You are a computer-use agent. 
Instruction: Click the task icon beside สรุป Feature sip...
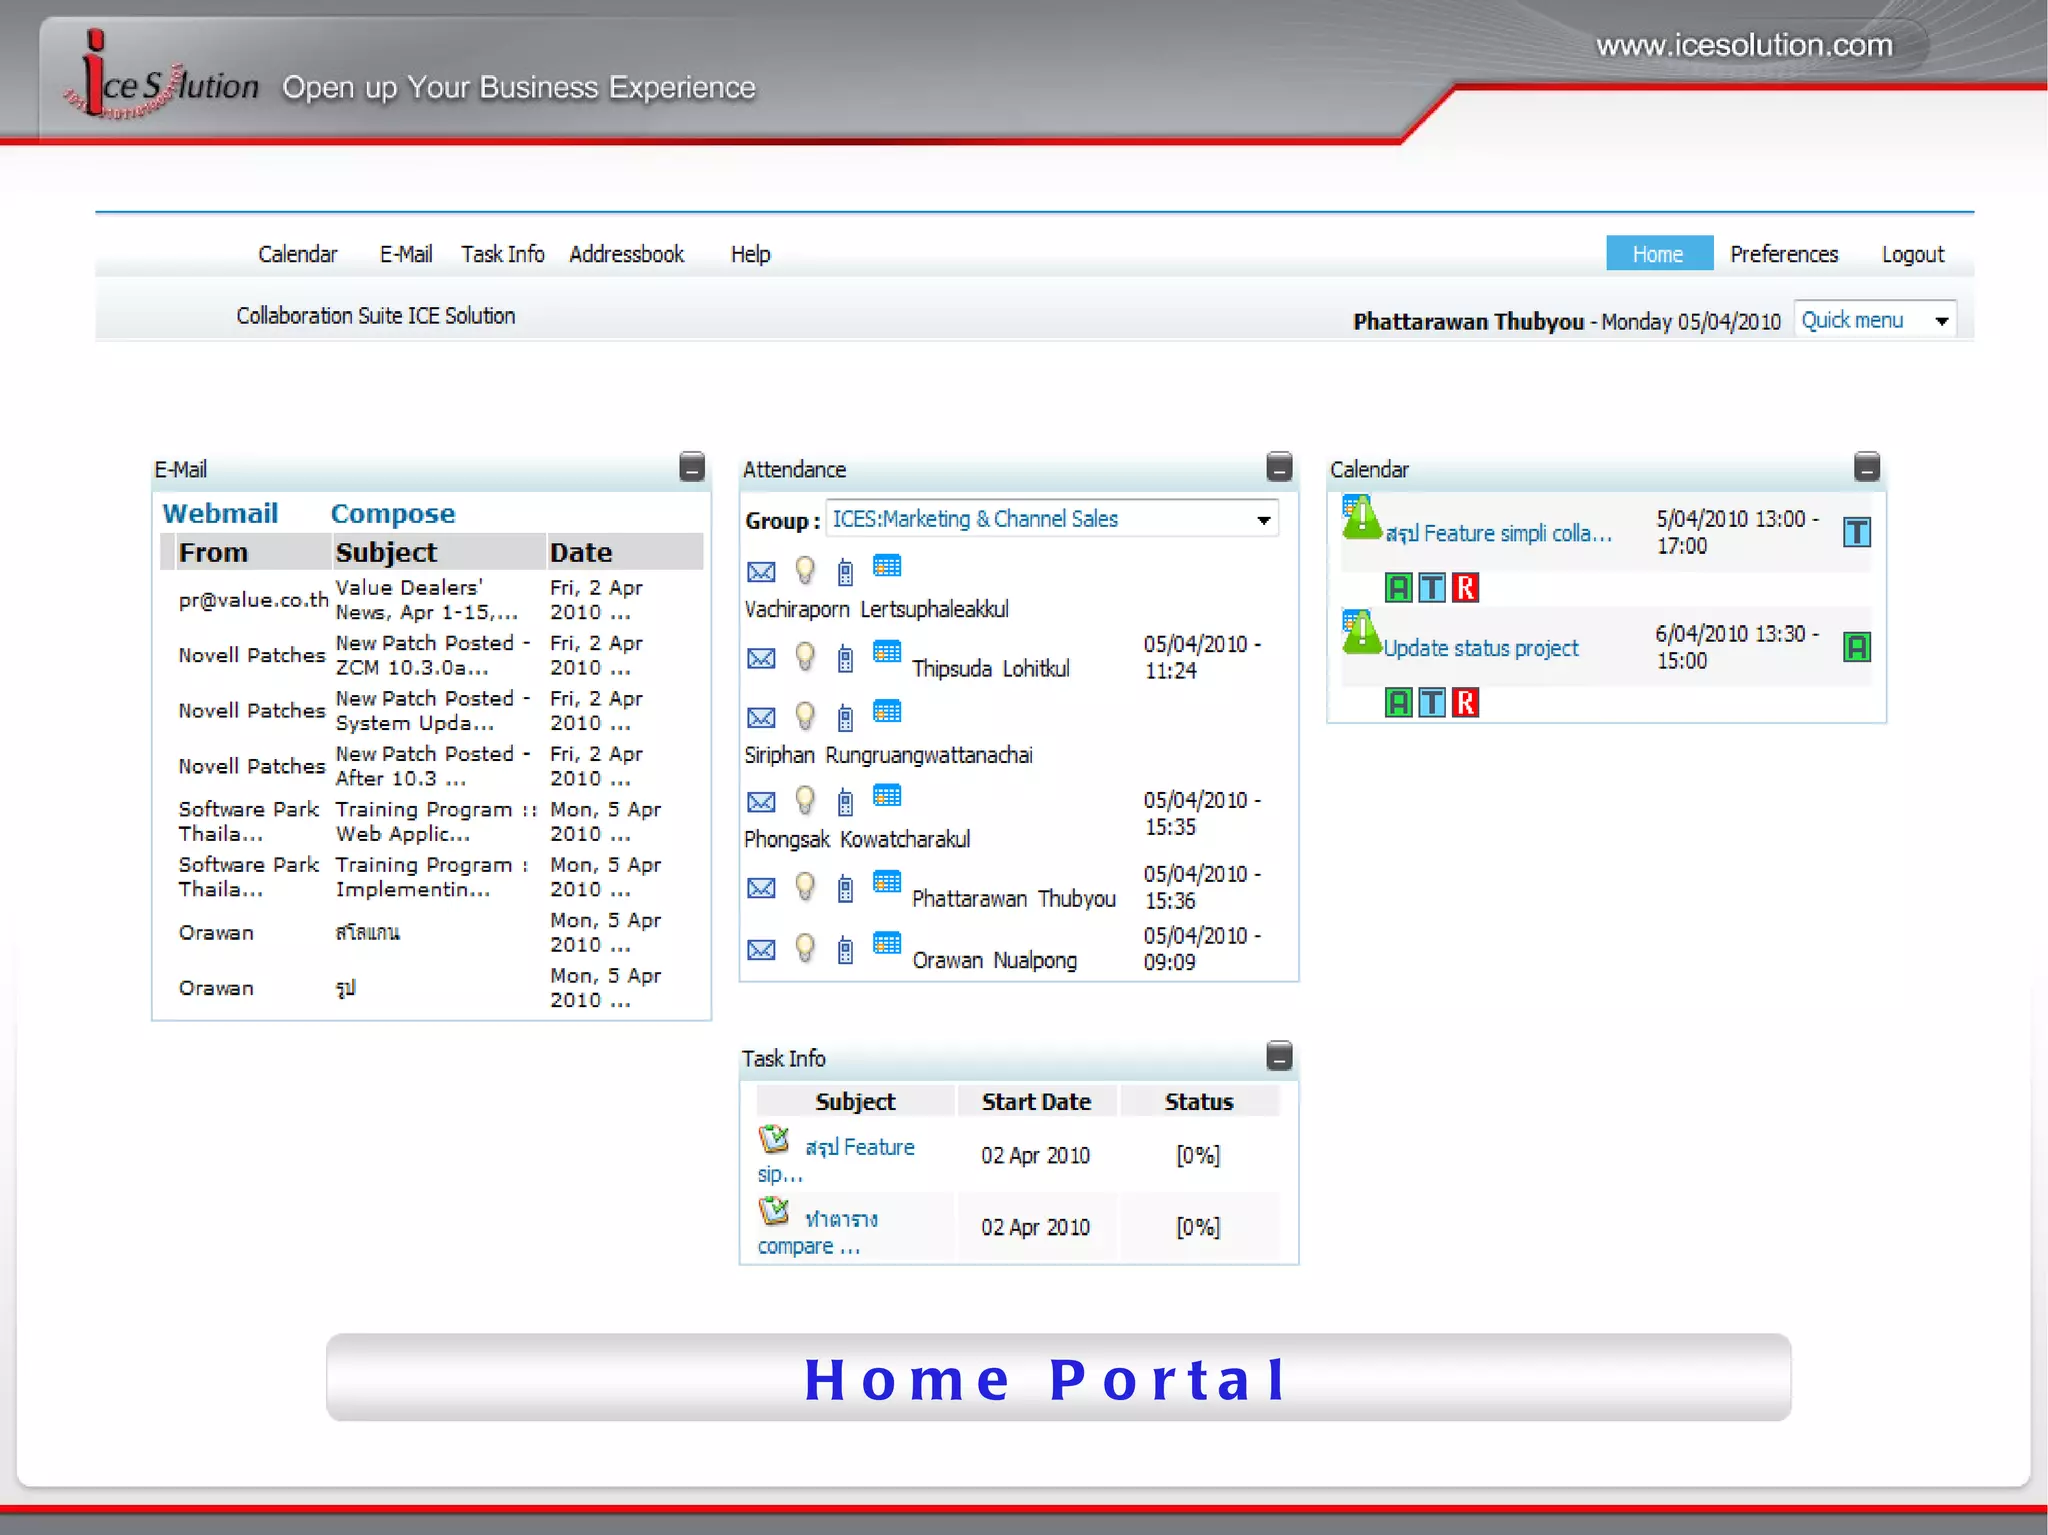(774, 1139)
